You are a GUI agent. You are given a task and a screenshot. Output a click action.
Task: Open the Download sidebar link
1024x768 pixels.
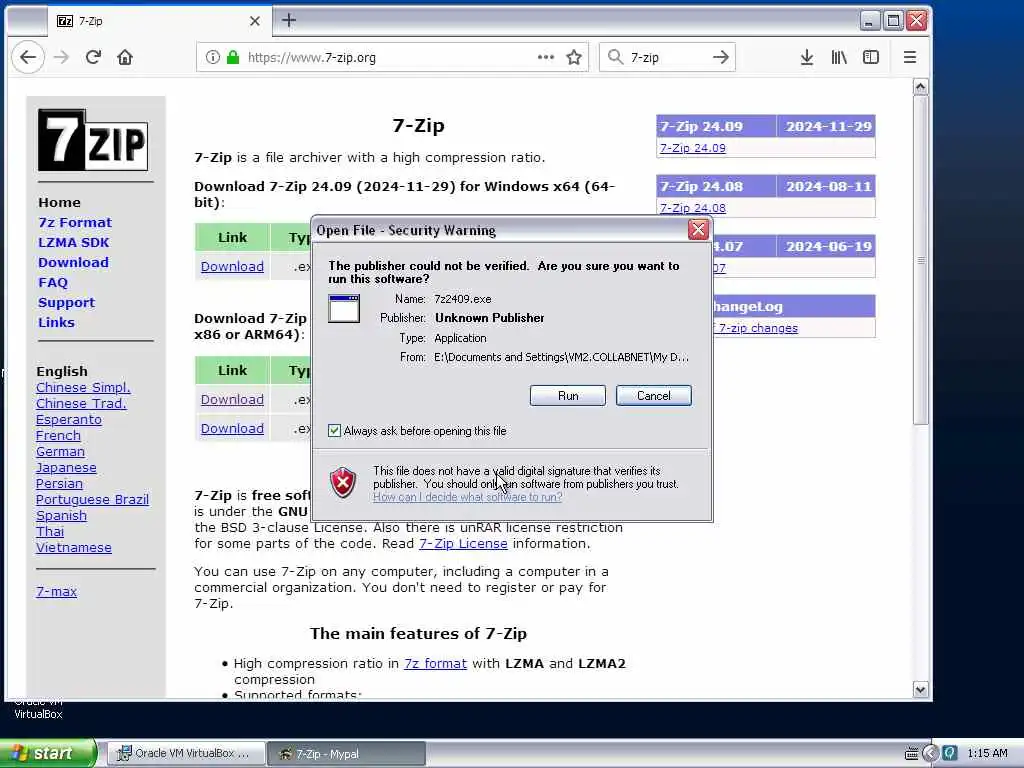coord(73,263)
